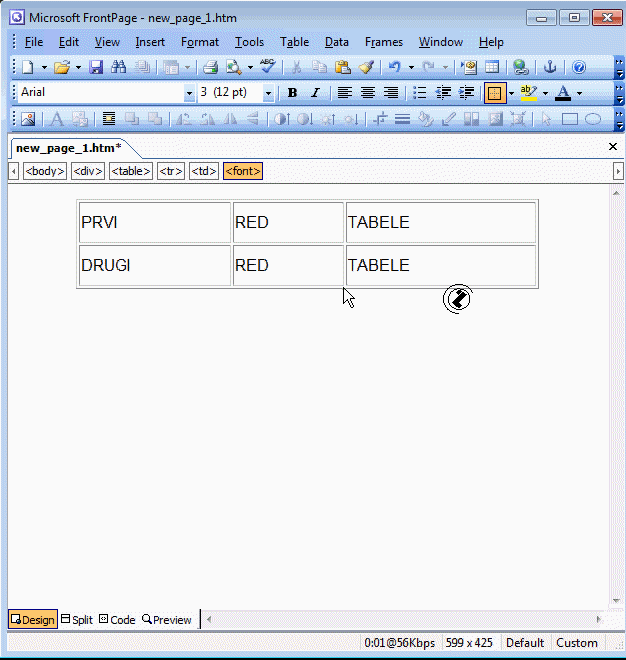Enable Center text alignment
This screenshot has width=626, height=660.
pyautogui.click(x=367, y=93)
